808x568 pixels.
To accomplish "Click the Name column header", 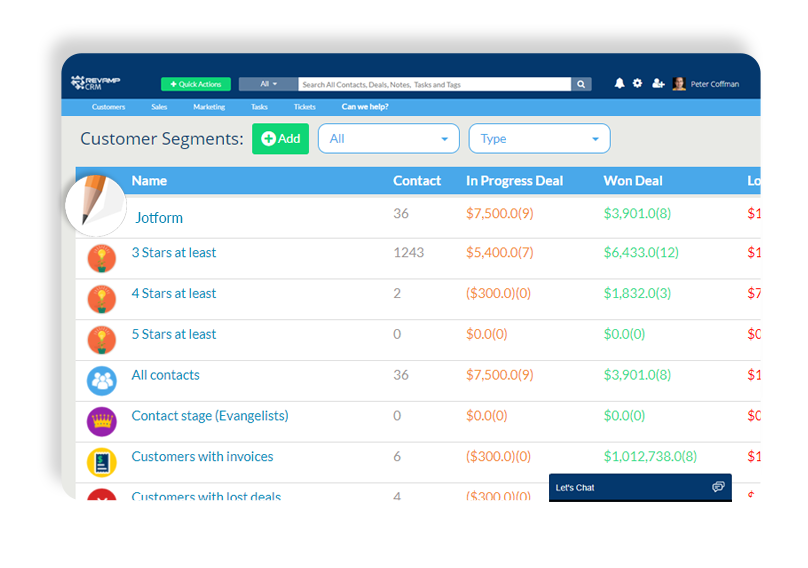I will click(x=149, y=180).
